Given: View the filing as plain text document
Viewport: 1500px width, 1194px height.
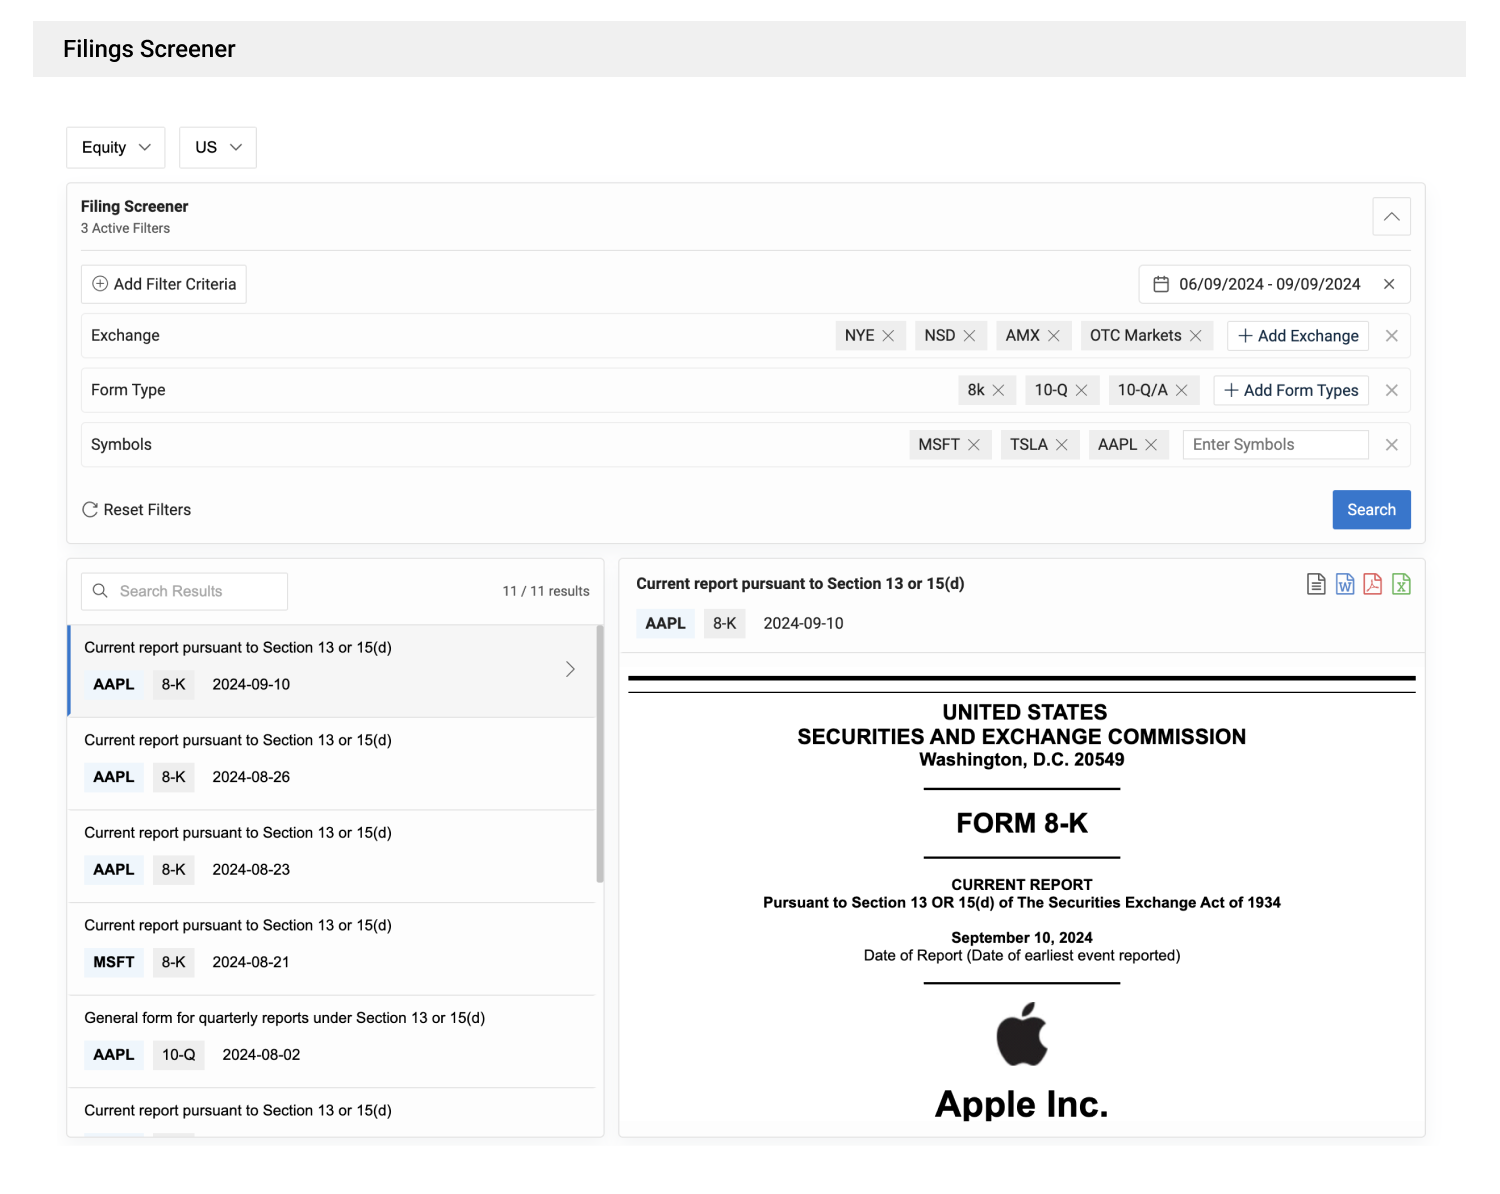Looking at the screenshot, I should [1316, 584].
